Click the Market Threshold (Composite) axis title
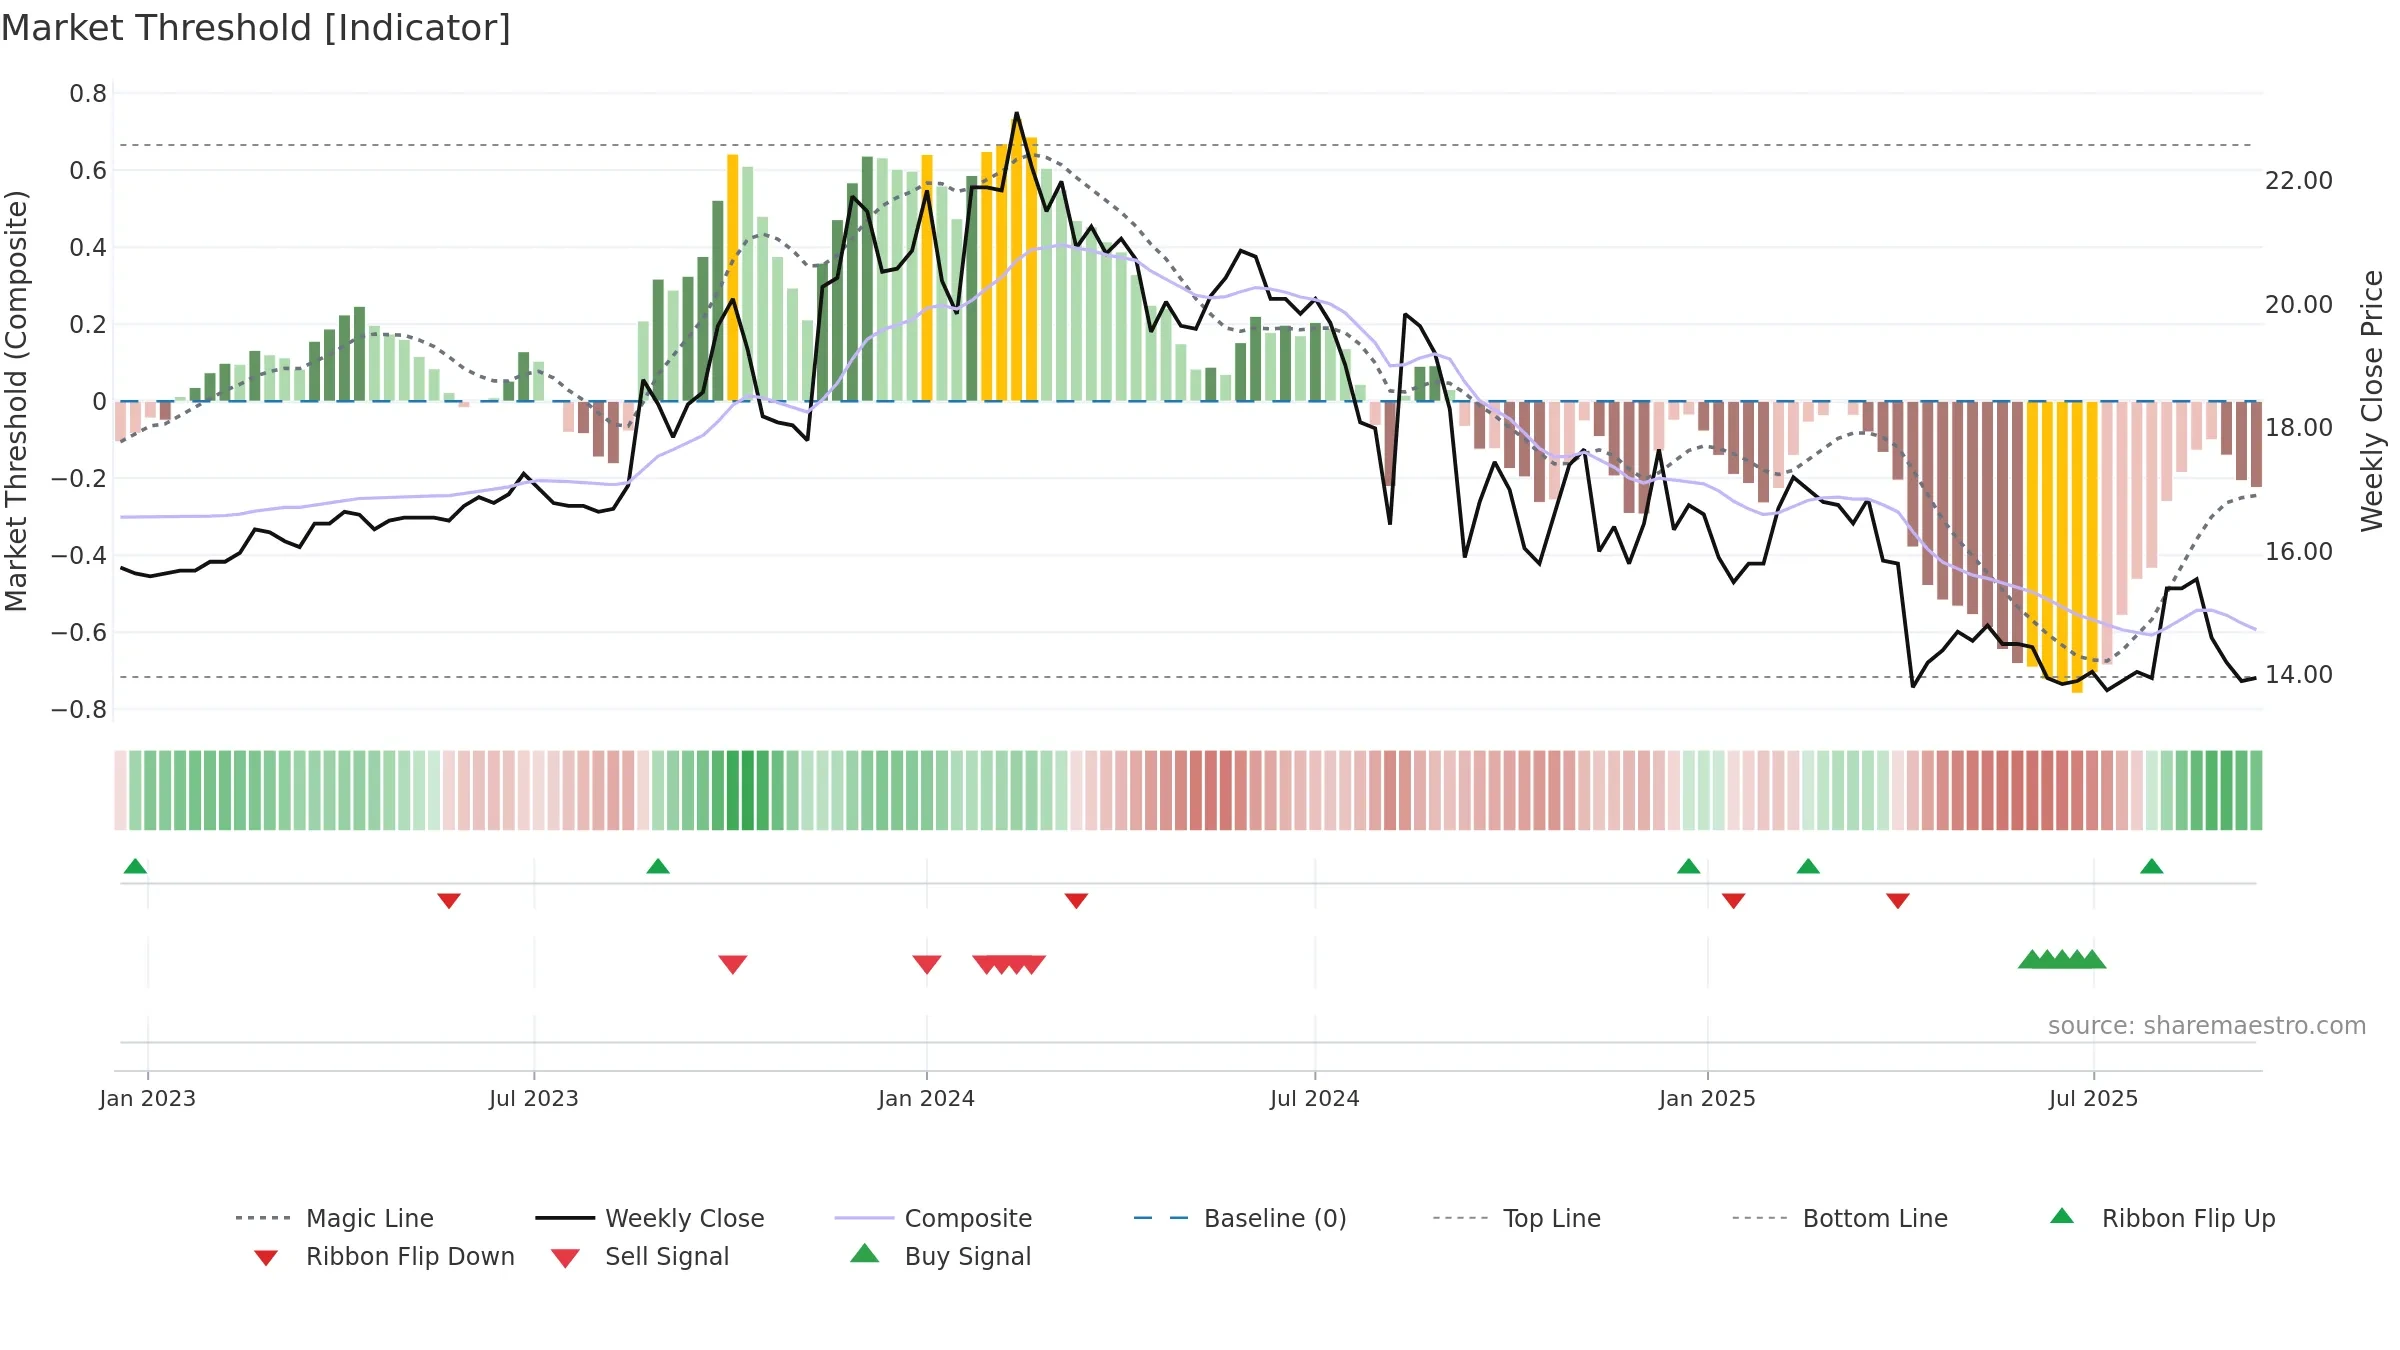 click(x=16, y=400)
